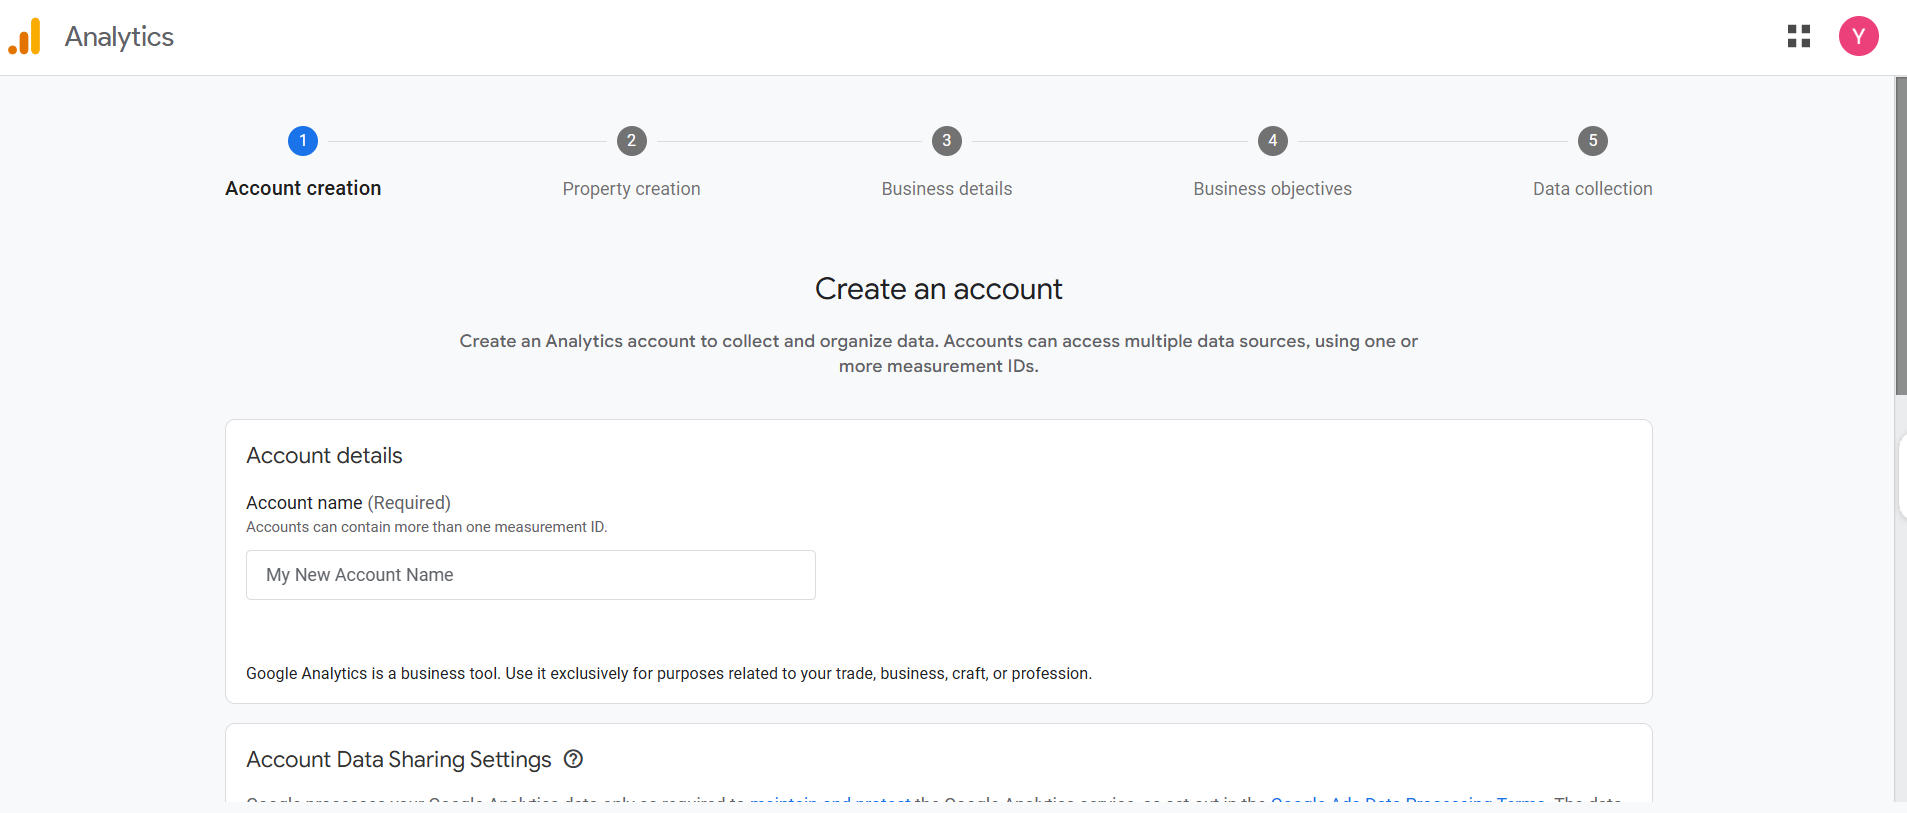This screenshot has width=1907, height=813.
Task: Go to Property creation step label
Action: point(631,189)
